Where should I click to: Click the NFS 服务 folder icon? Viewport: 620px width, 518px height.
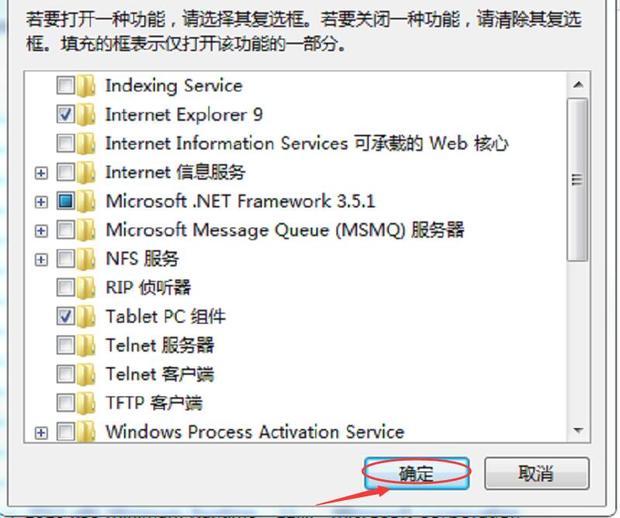click(86, 259)
